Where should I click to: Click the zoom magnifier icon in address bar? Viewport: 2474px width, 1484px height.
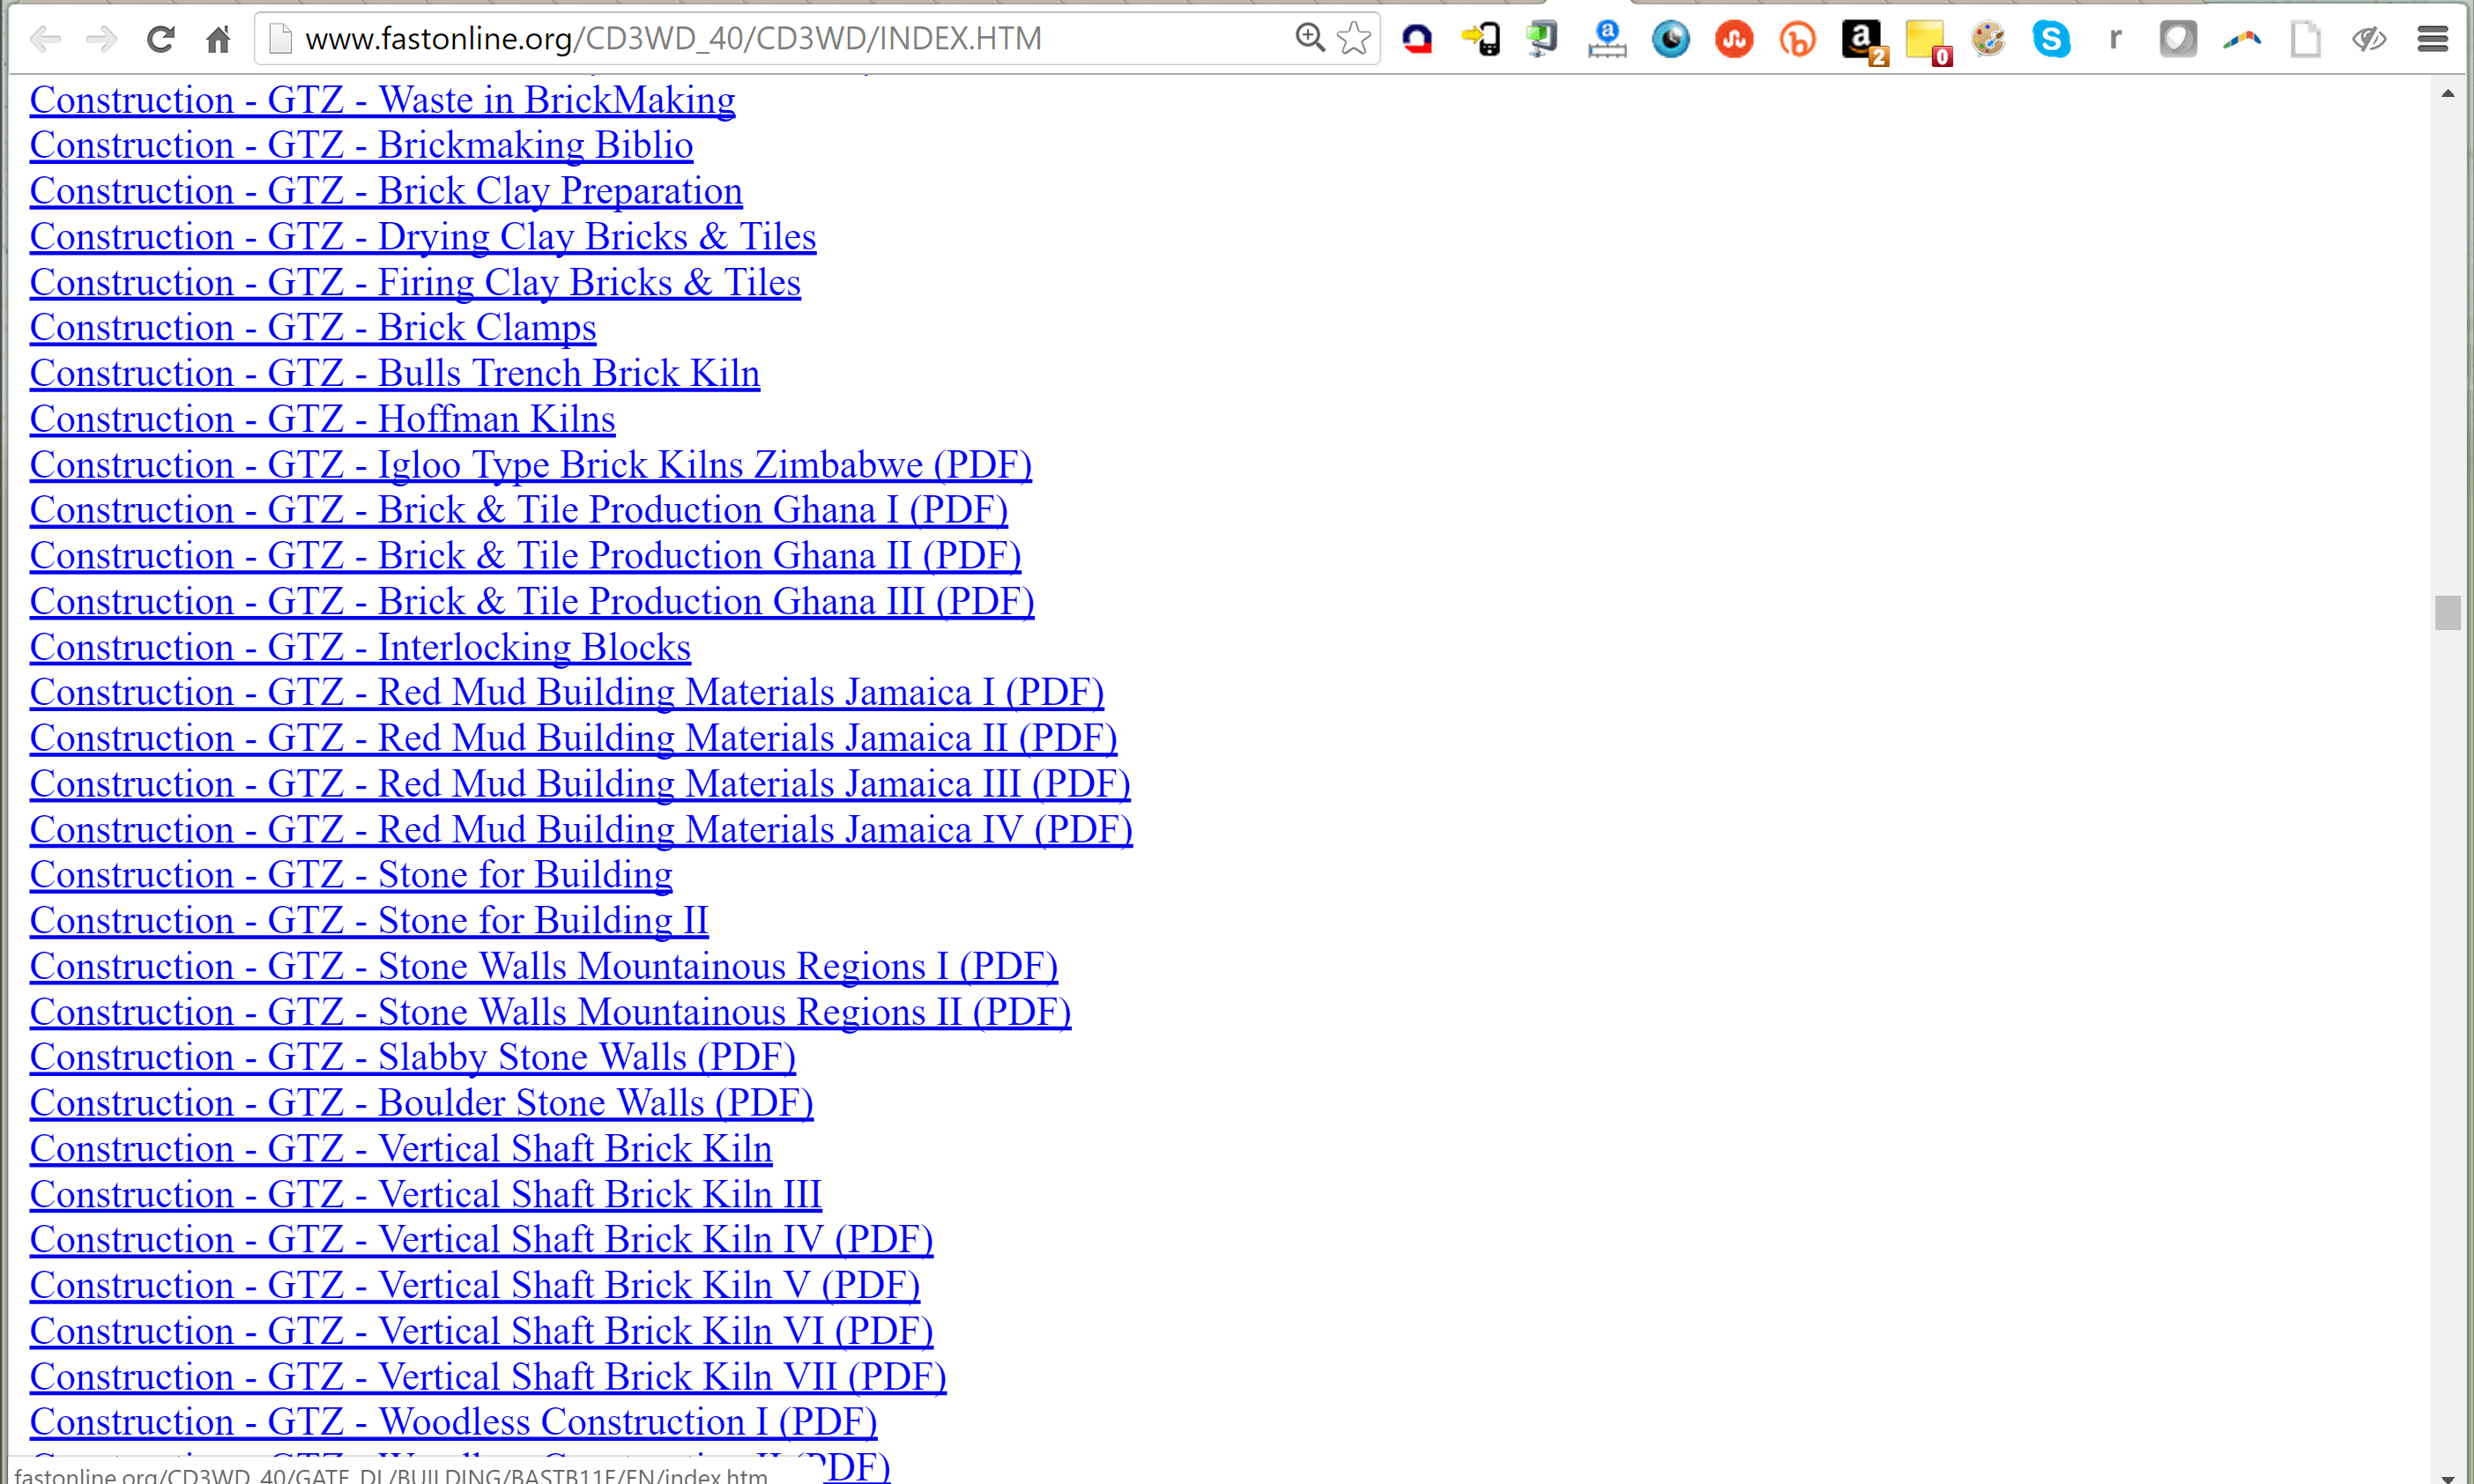tap(1309, 38)
